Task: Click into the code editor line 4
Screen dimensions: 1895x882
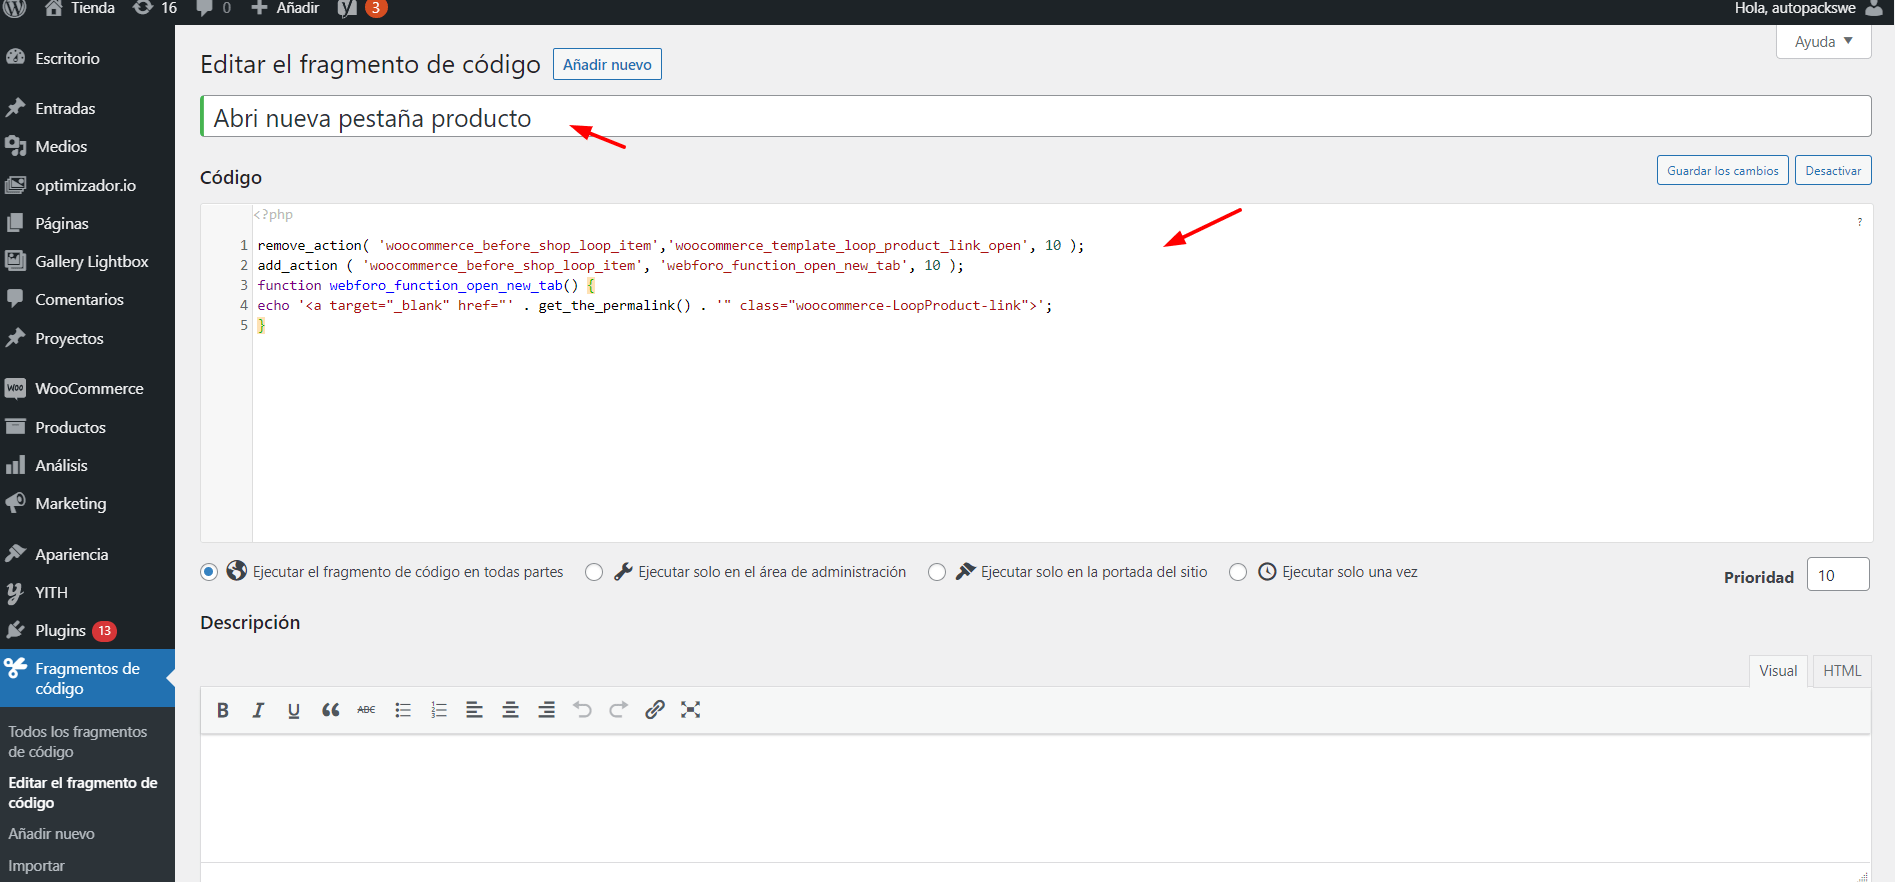Action: point(655,305)
